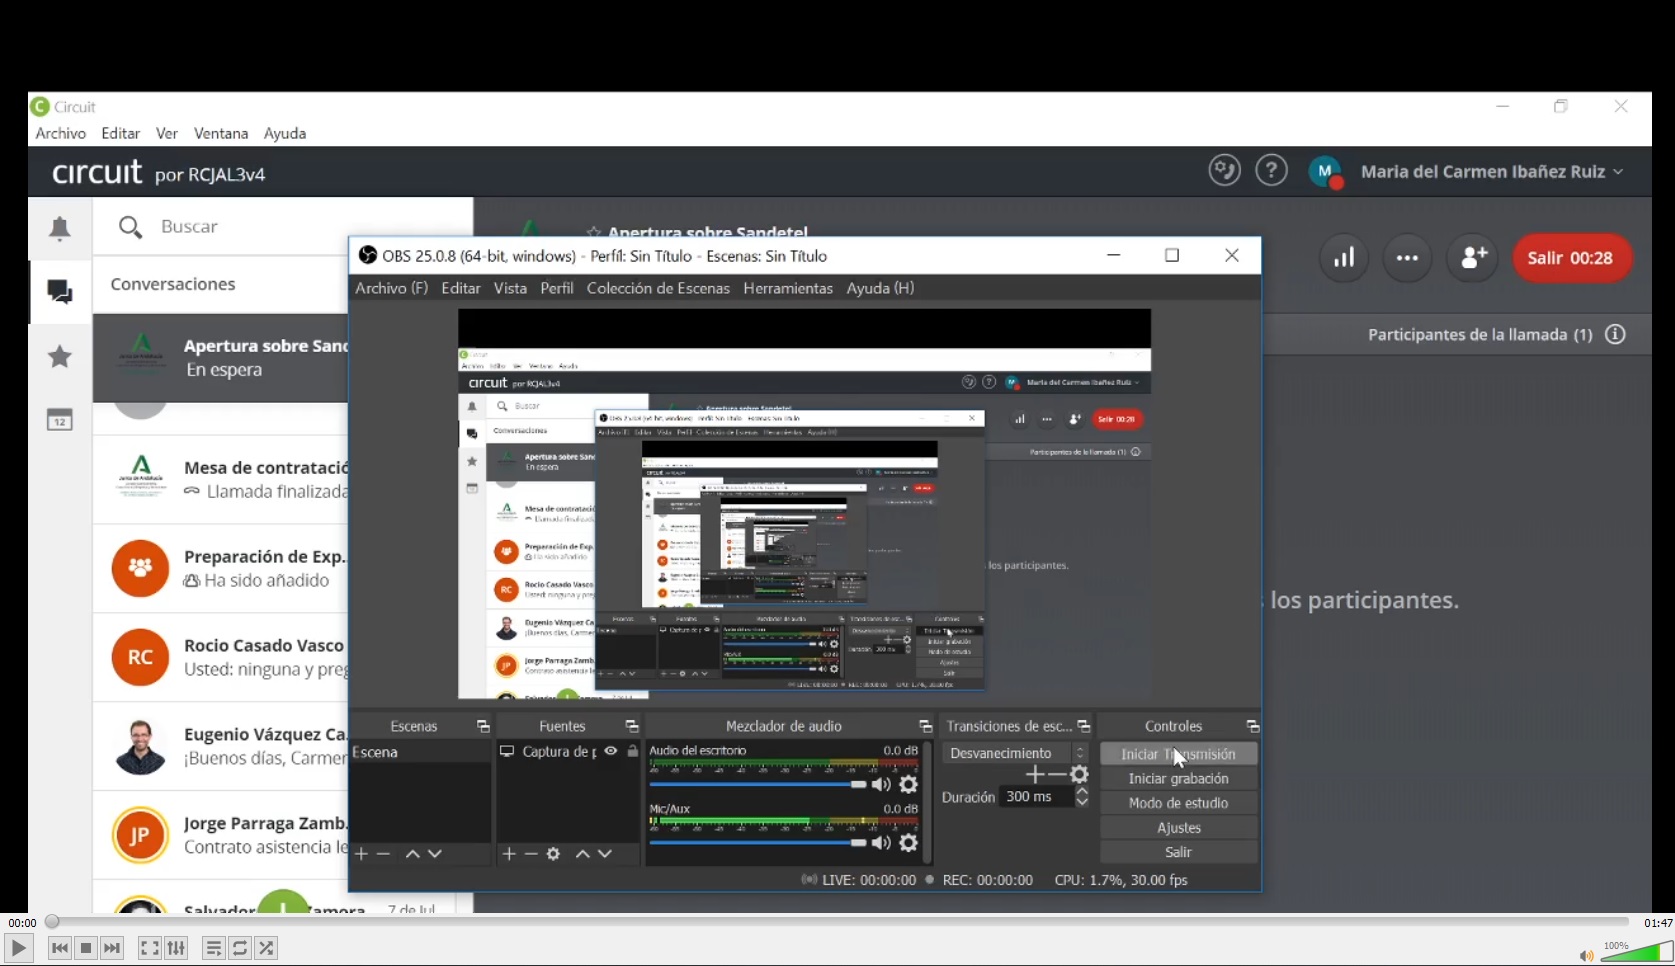Mute the Audio del escritorio speaker icon
Viewport: 1675px width, 966px height.
click(x=881, y=785)
